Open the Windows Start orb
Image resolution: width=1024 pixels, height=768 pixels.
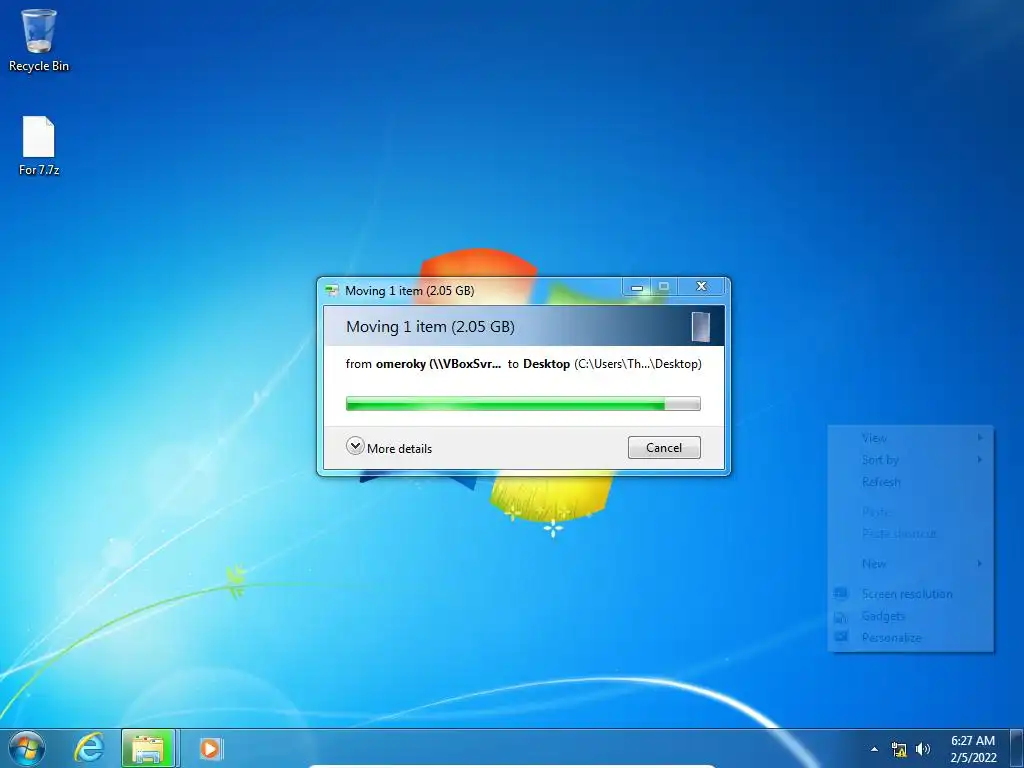tap(27, 748)
